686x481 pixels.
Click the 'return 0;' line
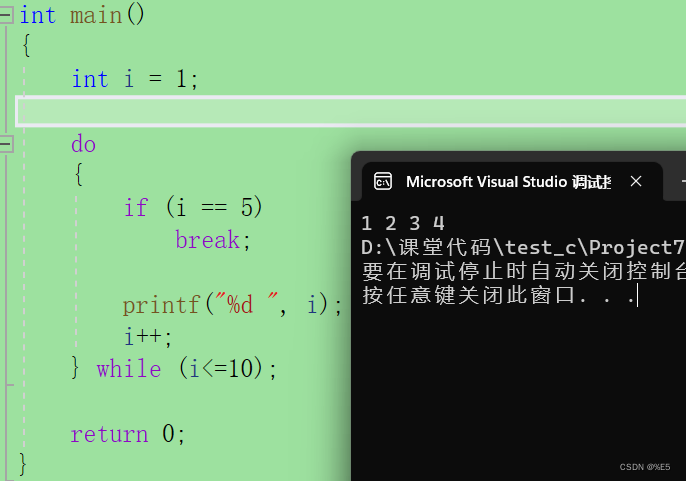point(128,434)
